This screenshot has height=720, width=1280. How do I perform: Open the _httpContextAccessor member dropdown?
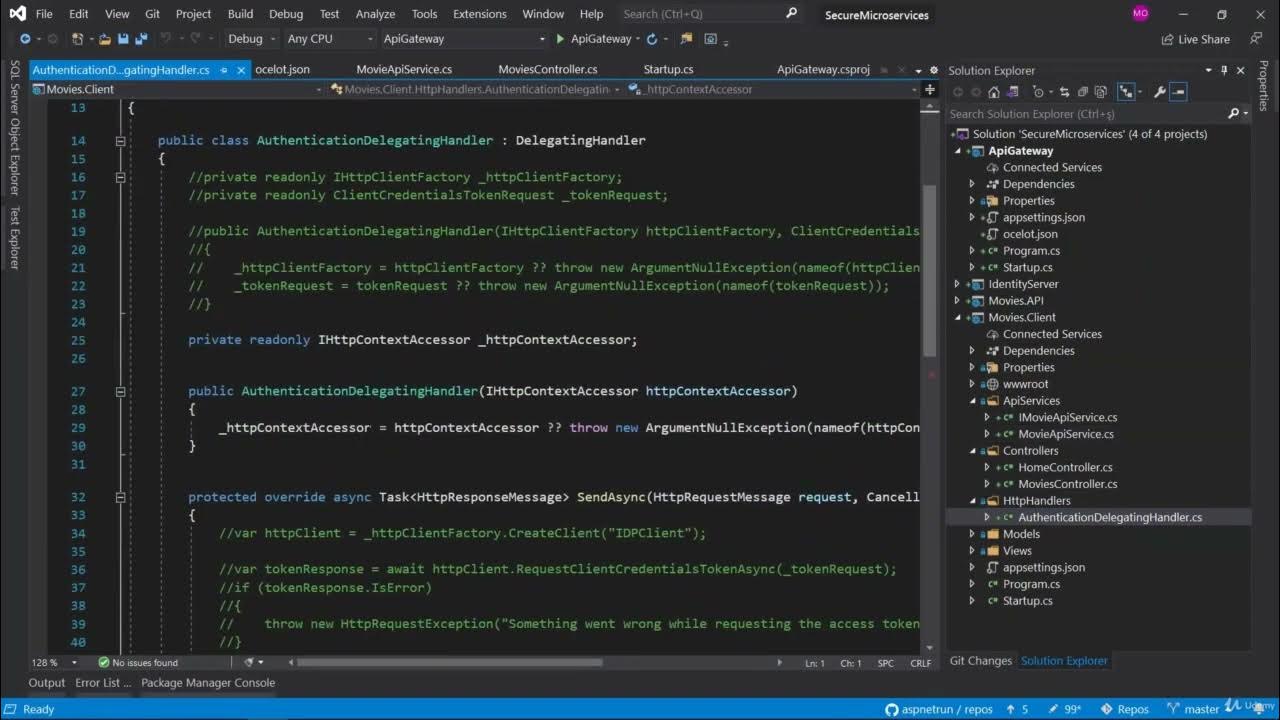click(772, 89)
